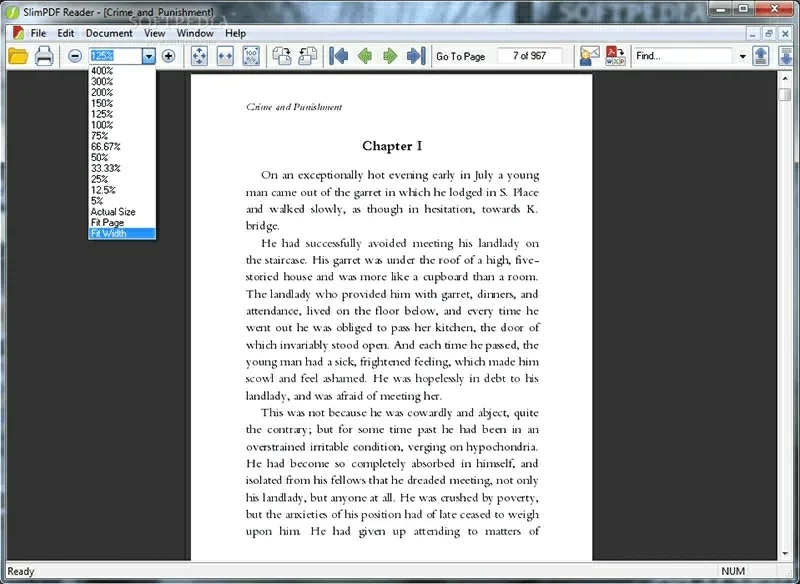Screen dimensions: 800x584
Task: Open the Document menu
Action: point(107,32)
